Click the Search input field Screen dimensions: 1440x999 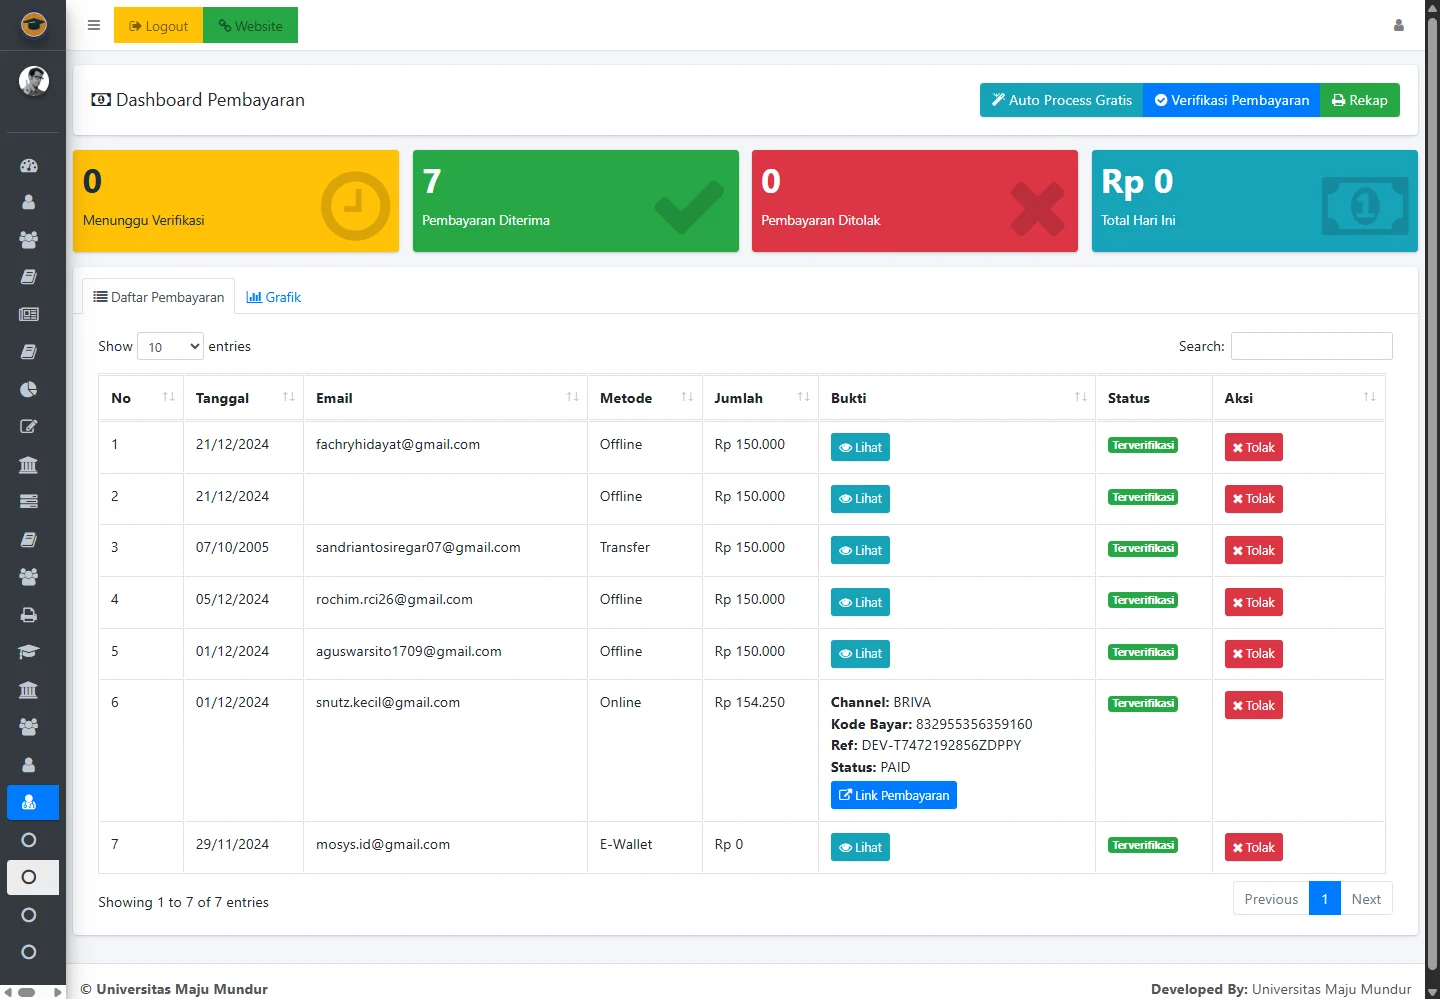click(1311, 346)
